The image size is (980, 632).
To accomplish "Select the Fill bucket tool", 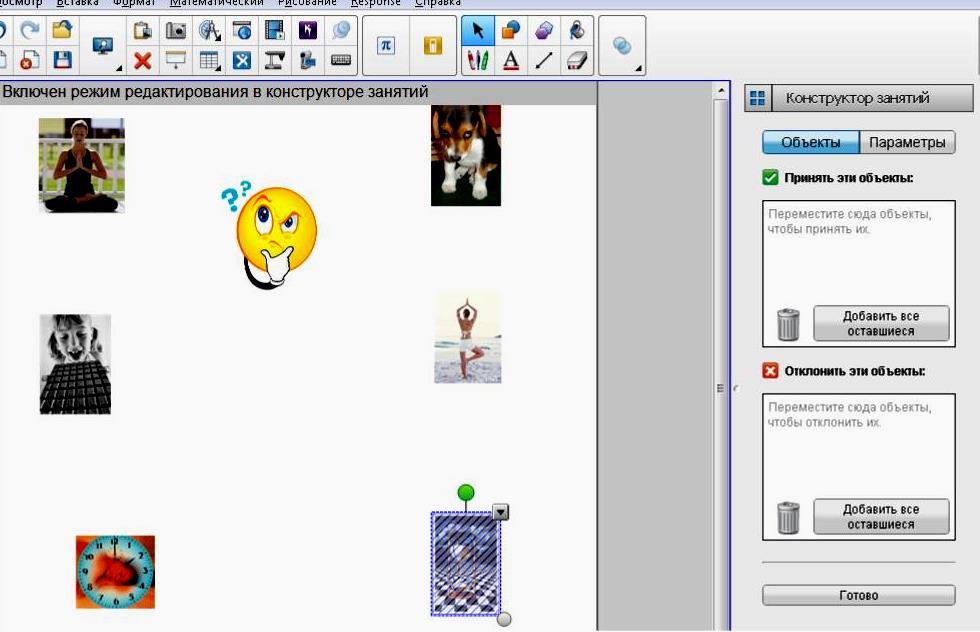I will tap(577, 29).
